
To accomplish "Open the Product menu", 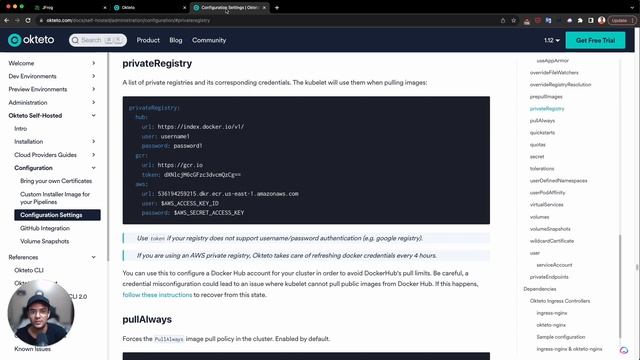I will pyautogui.click(x=148, y=40).
